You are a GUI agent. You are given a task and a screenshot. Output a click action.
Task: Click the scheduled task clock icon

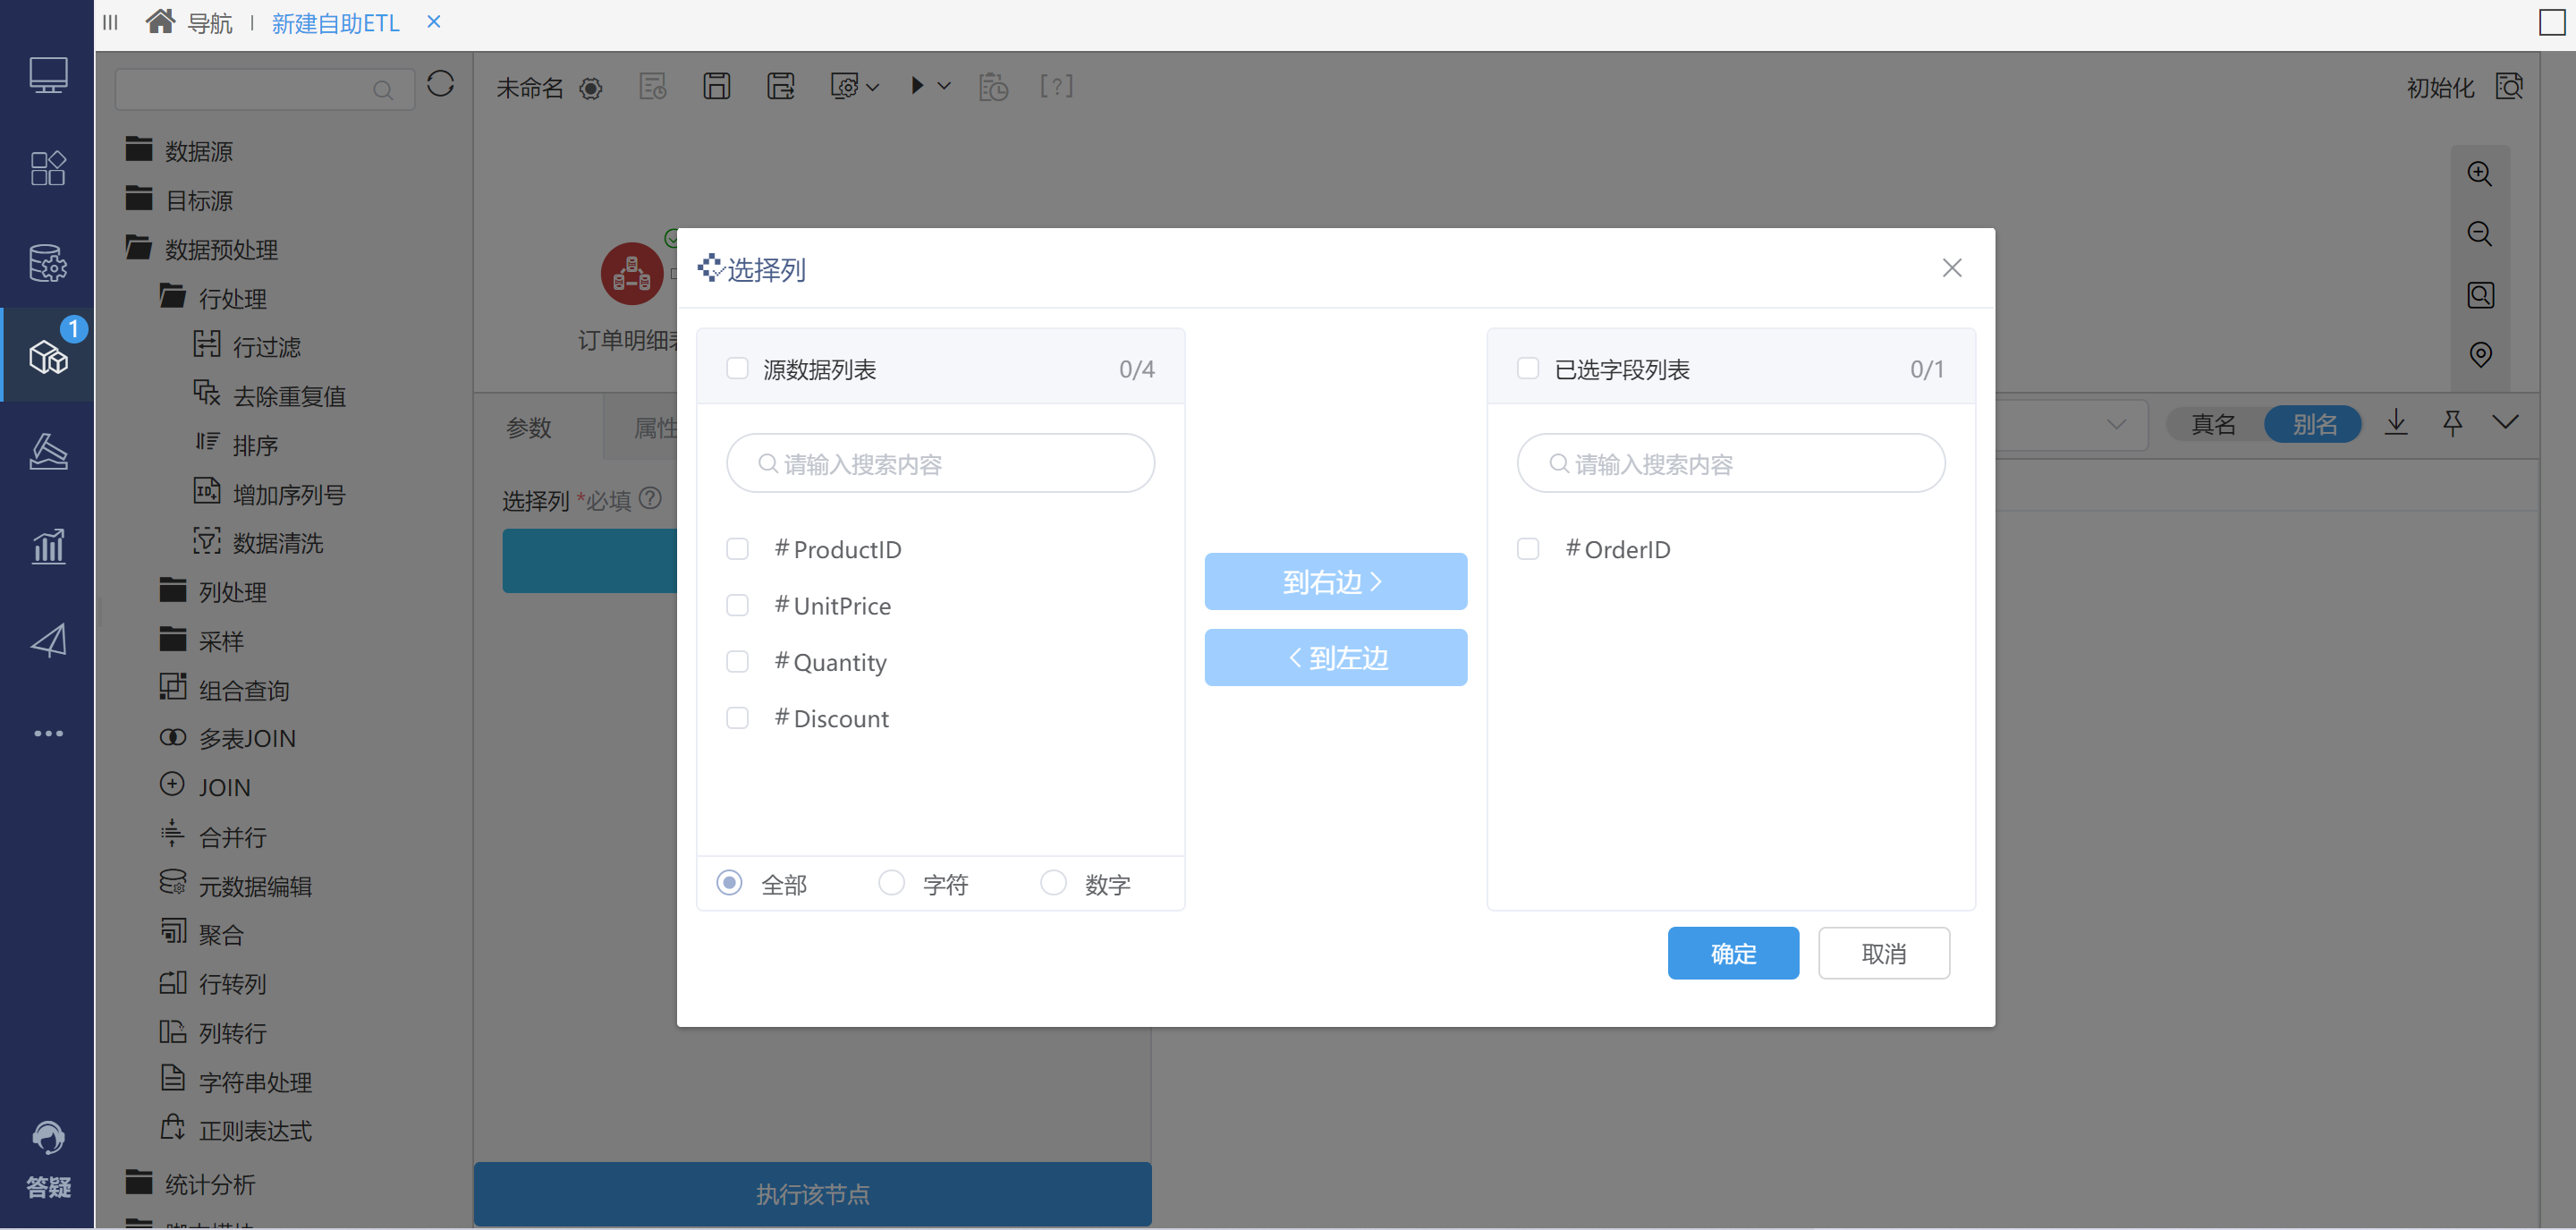(993, 87)
